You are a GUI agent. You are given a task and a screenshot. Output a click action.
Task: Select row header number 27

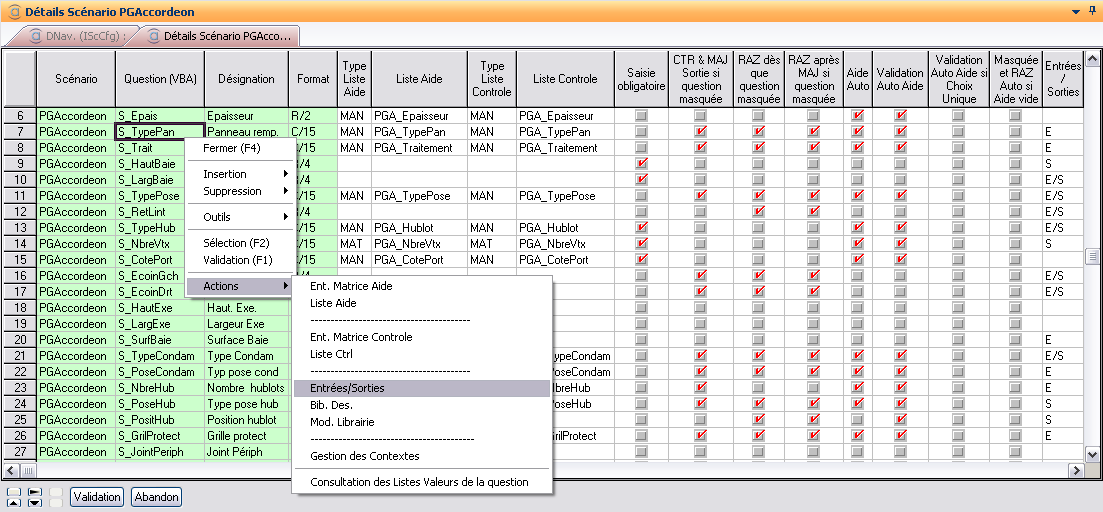click(x=20, y=452)
